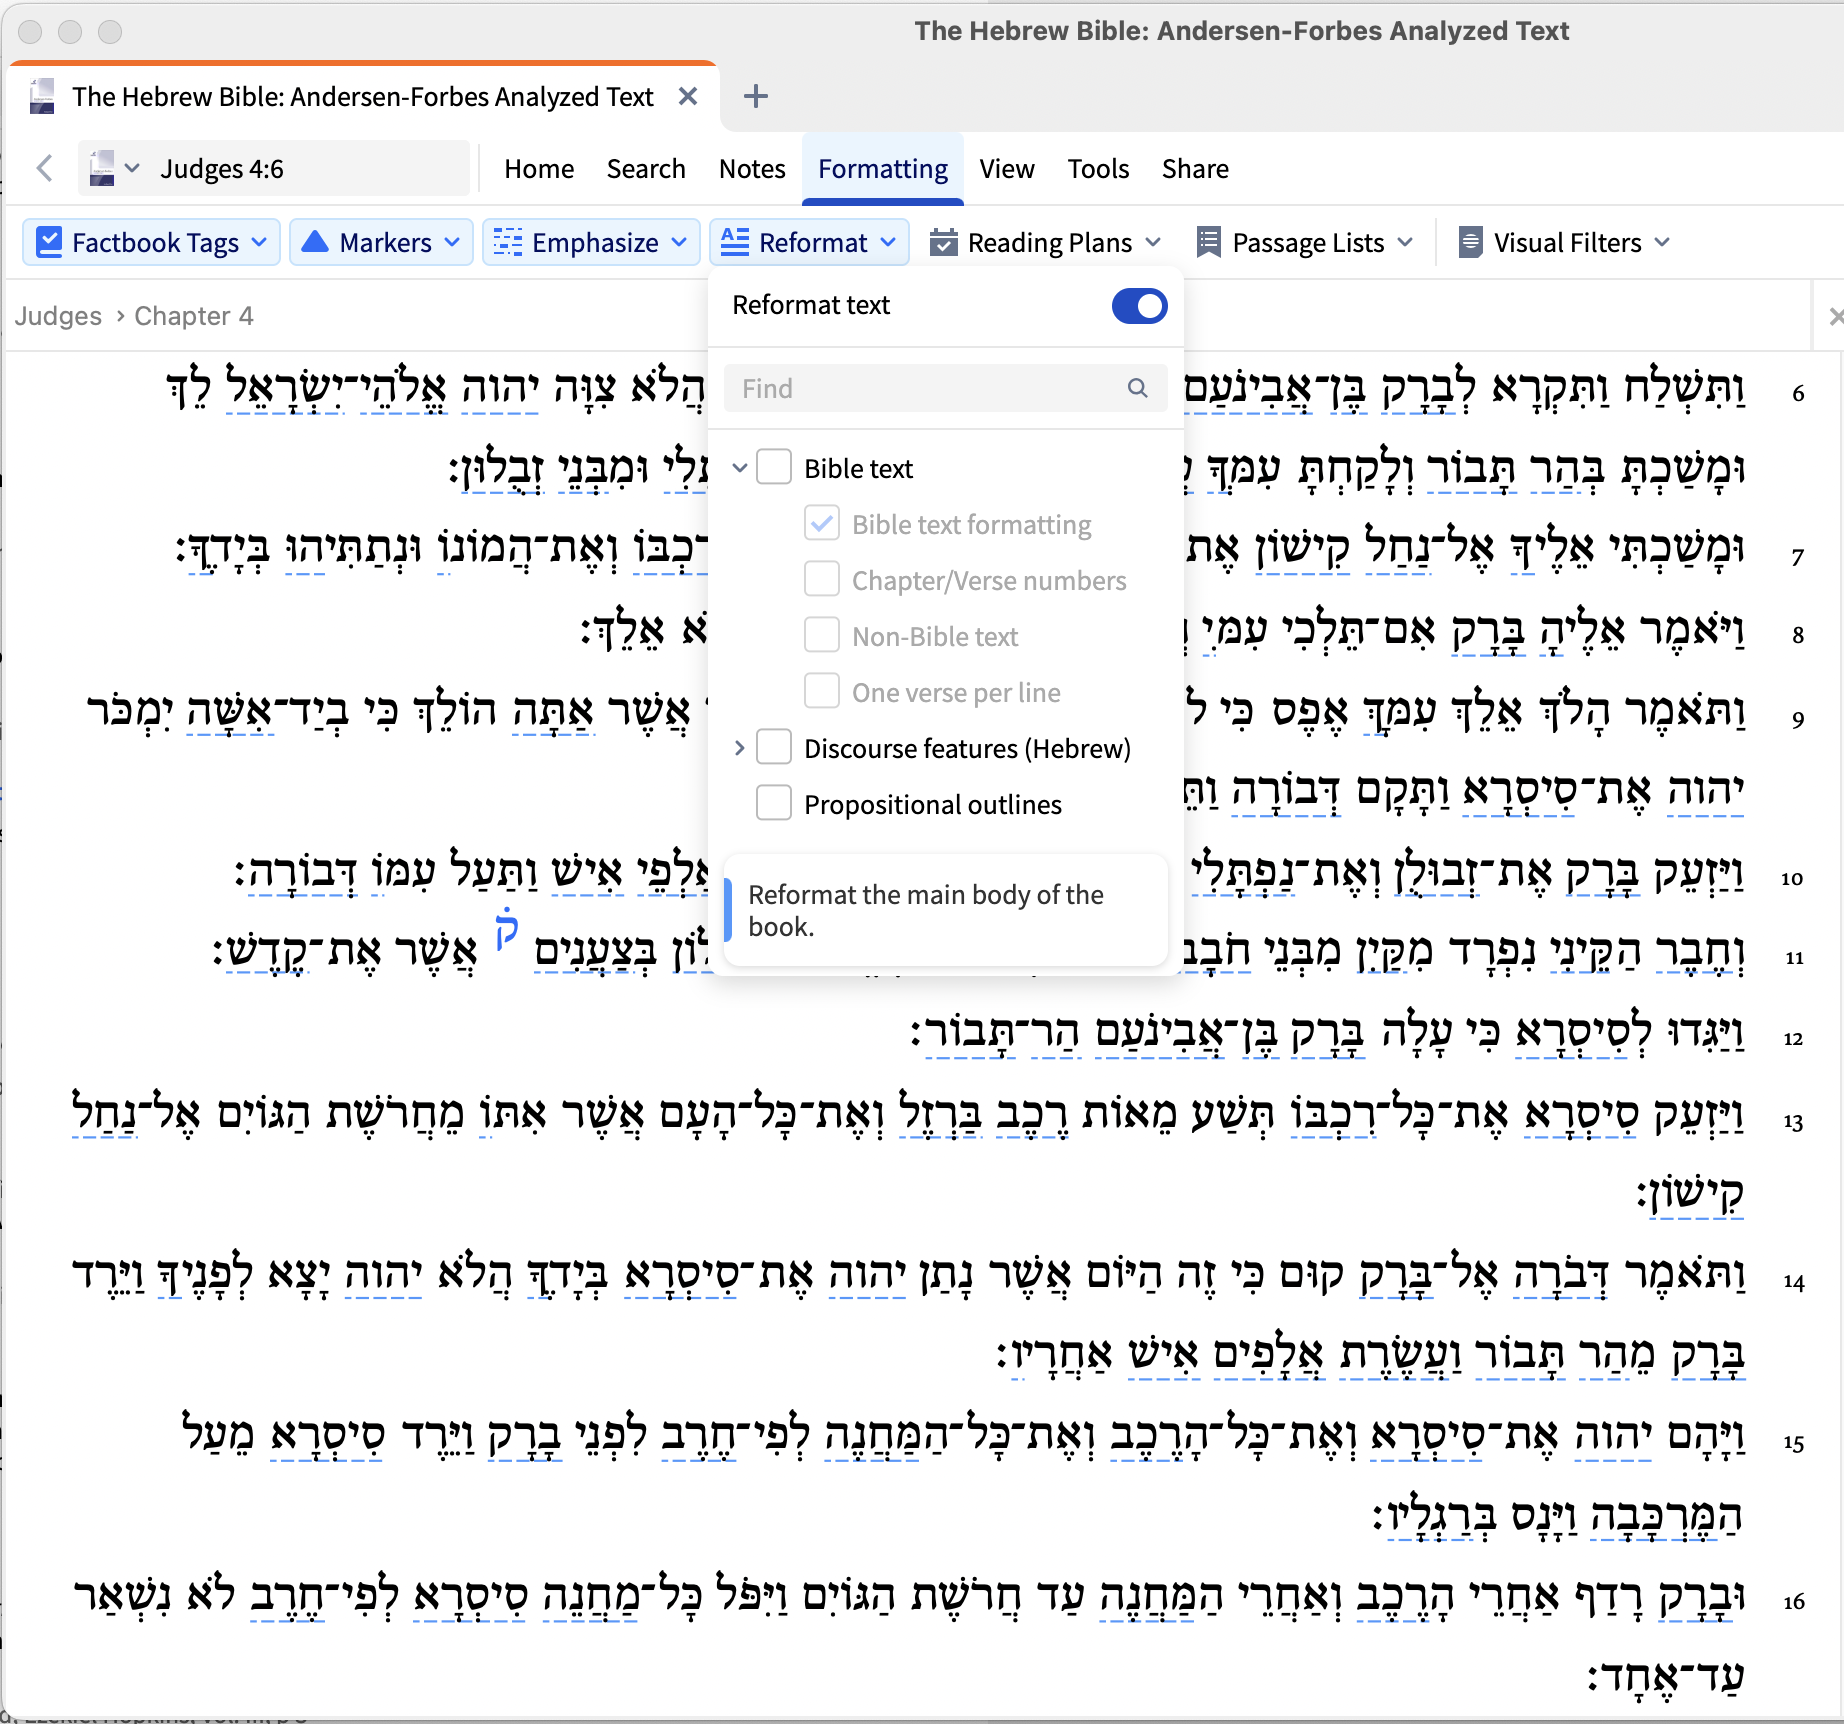Image resolution: width=1844 pixels, height=1724 pixels.
Task: Check Discourse features (Hebrew) checkbox
Action: pos(774,747)
